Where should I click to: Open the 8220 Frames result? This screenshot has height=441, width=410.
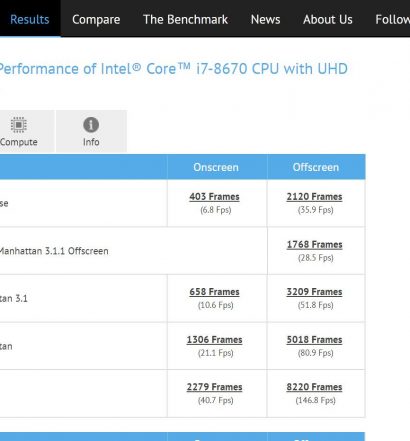[314, 387]
